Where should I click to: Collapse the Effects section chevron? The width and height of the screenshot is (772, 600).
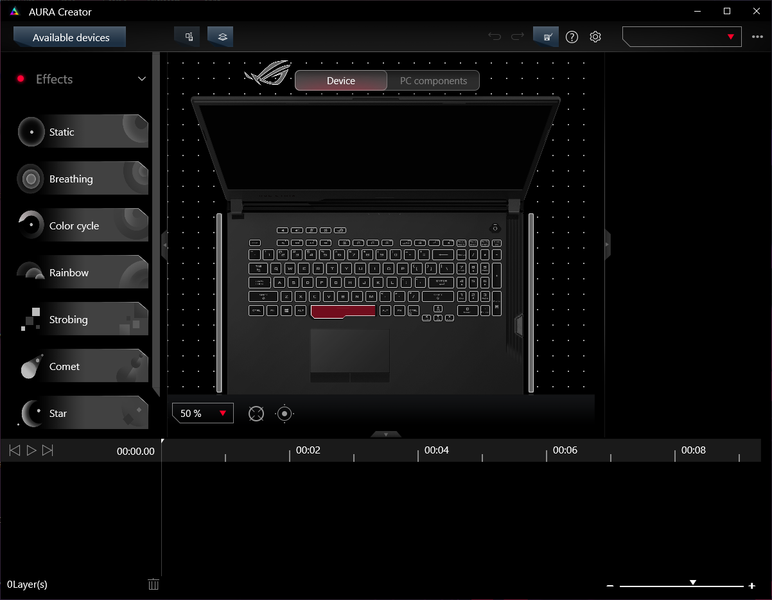click(x=142, y=79)
